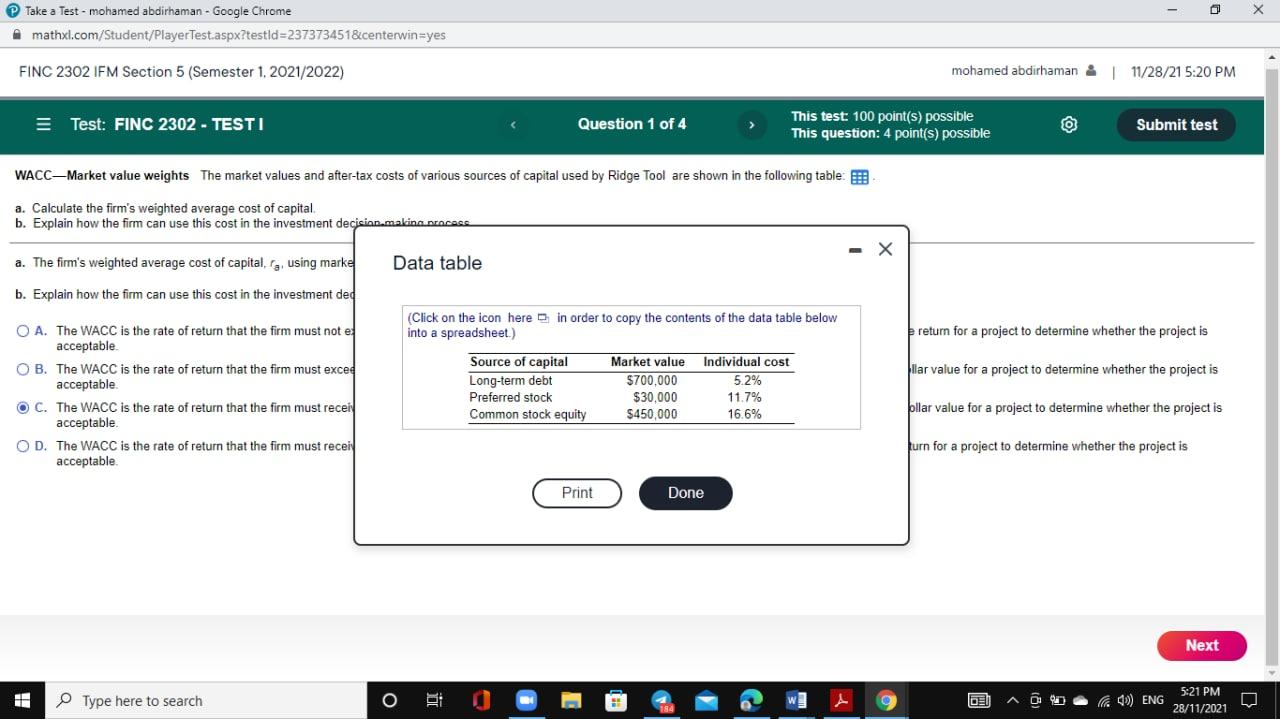This screenshot has height=719, width=1280.
Task: Open the Windows Start menu
Action: click(22, 701)
